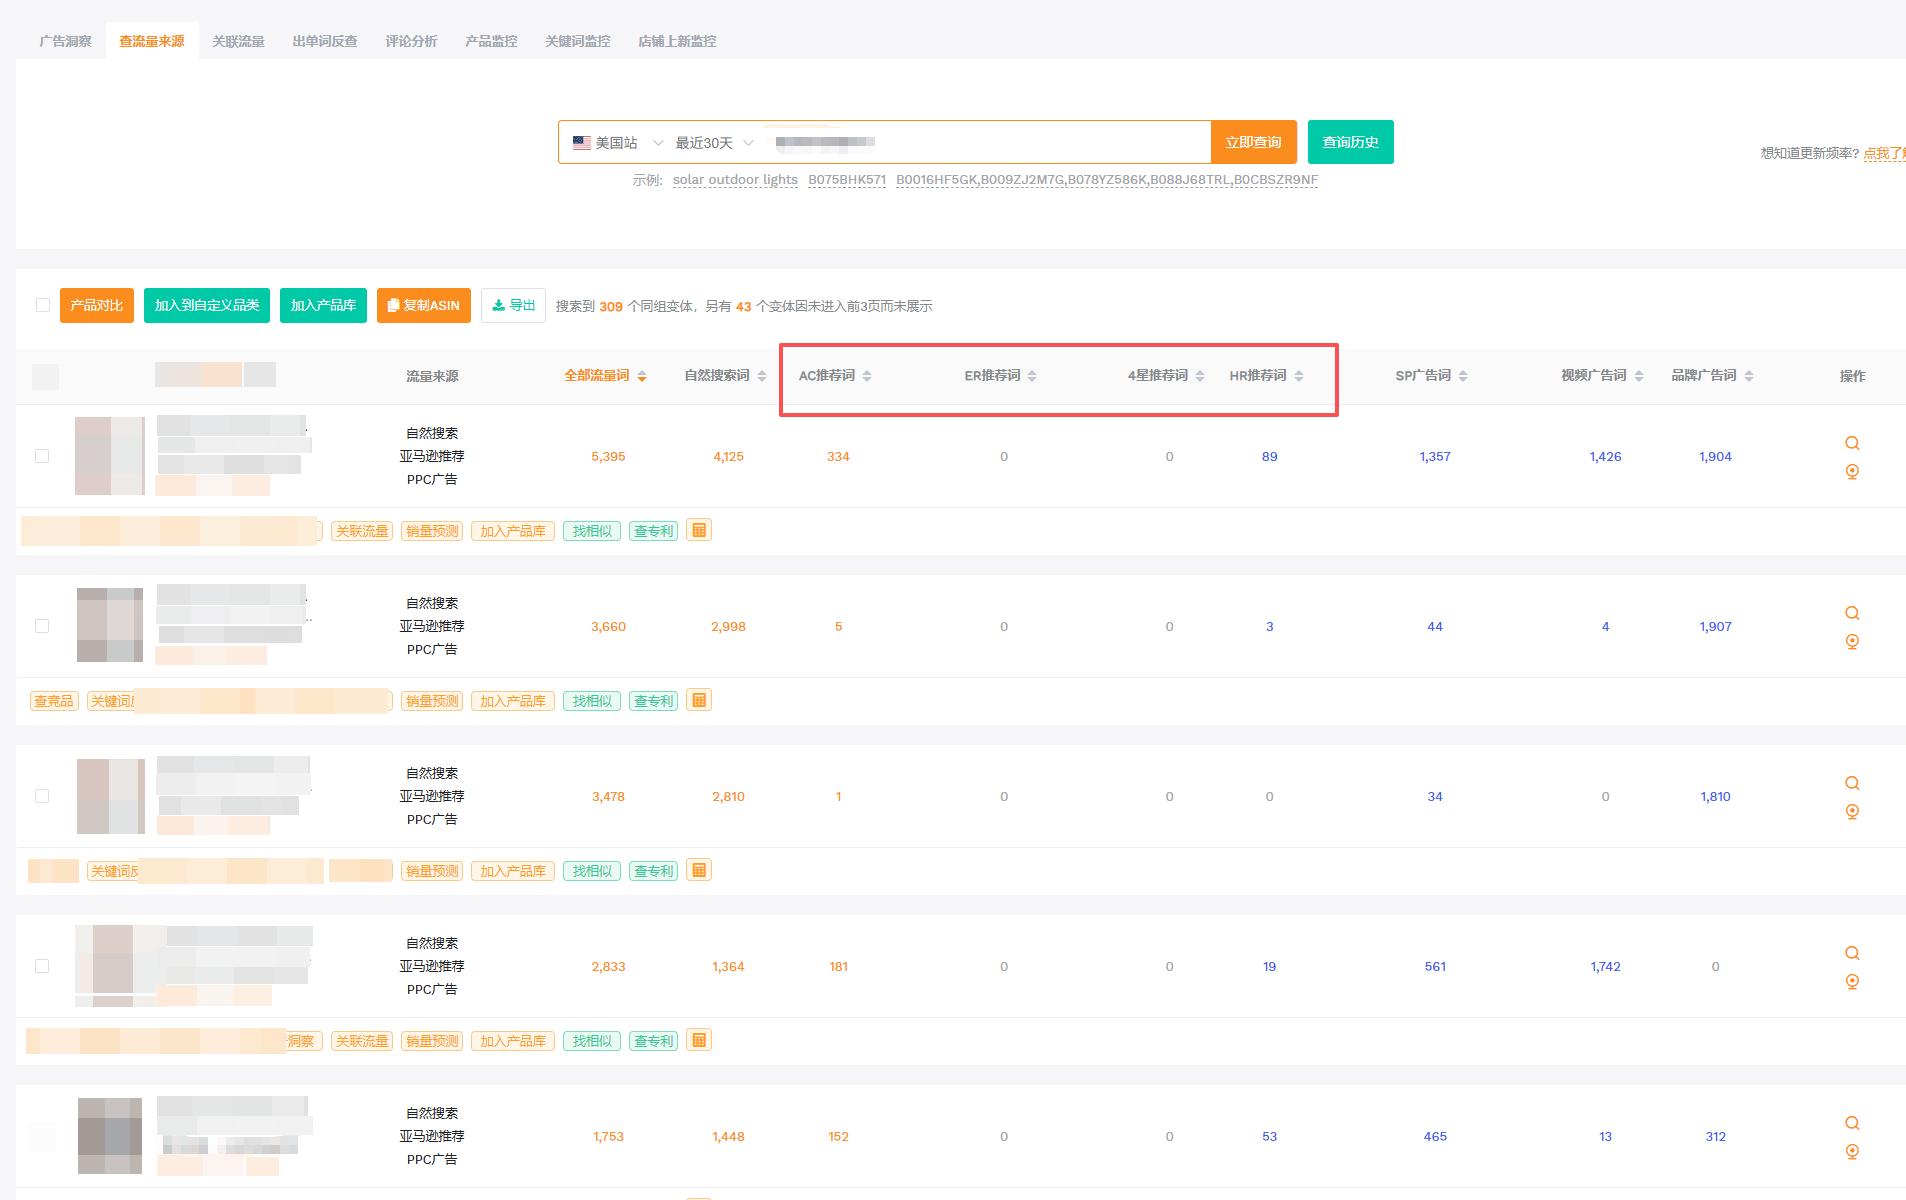
Task: Expand the 最近30天 time range dropdown
Action: coord(714,143)
